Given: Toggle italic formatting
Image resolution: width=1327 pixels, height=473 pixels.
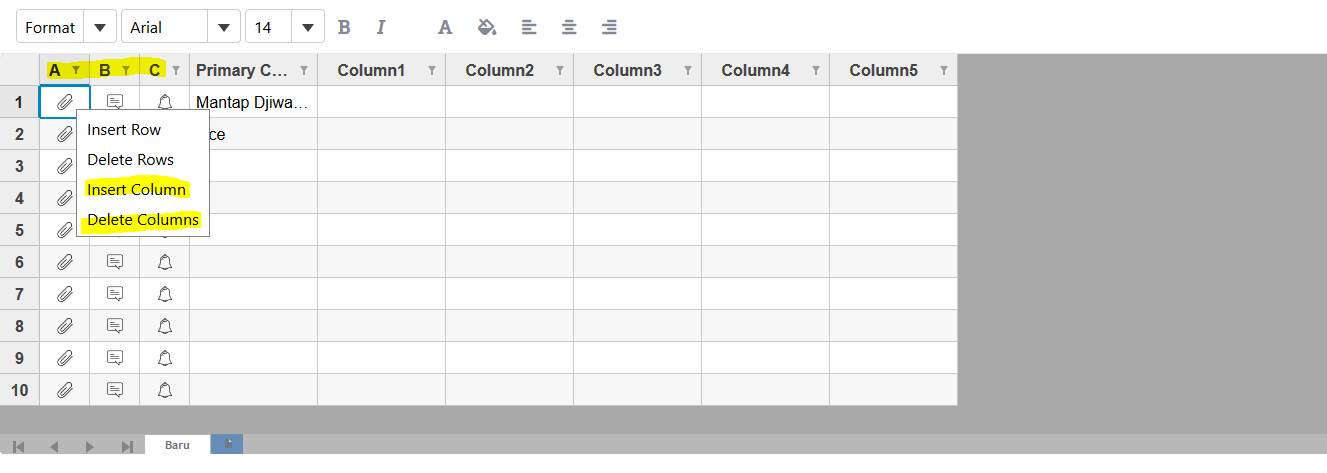Looking at the screenshot, I should coord(380,27).
